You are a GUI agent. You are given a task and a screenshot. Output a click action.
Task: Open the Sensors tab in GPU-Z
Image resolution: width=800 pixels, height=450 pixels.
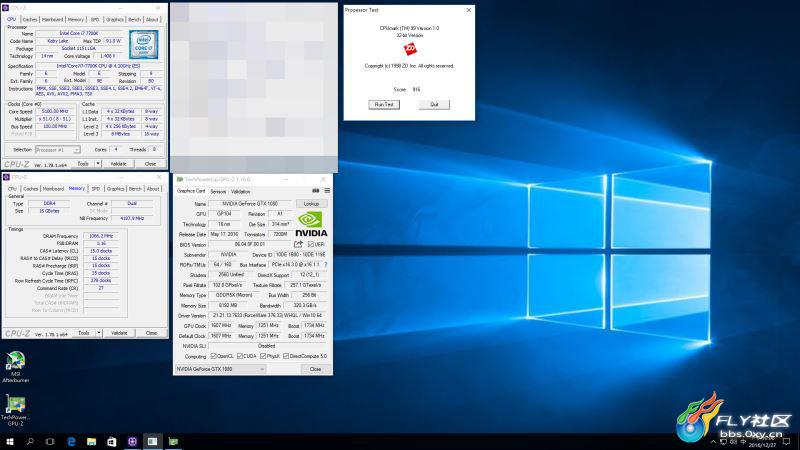pyautogui.click(x=218, y=191)
